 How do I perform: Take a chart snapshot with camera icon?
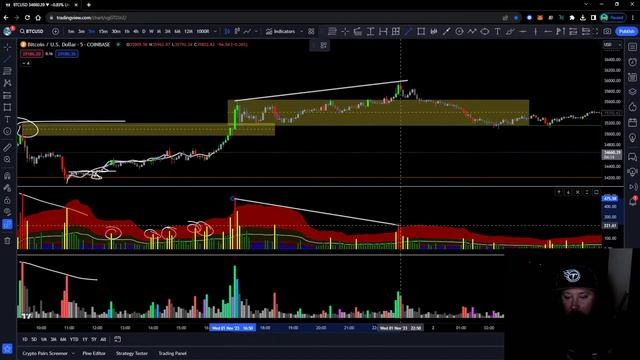(x=607, y=31)
